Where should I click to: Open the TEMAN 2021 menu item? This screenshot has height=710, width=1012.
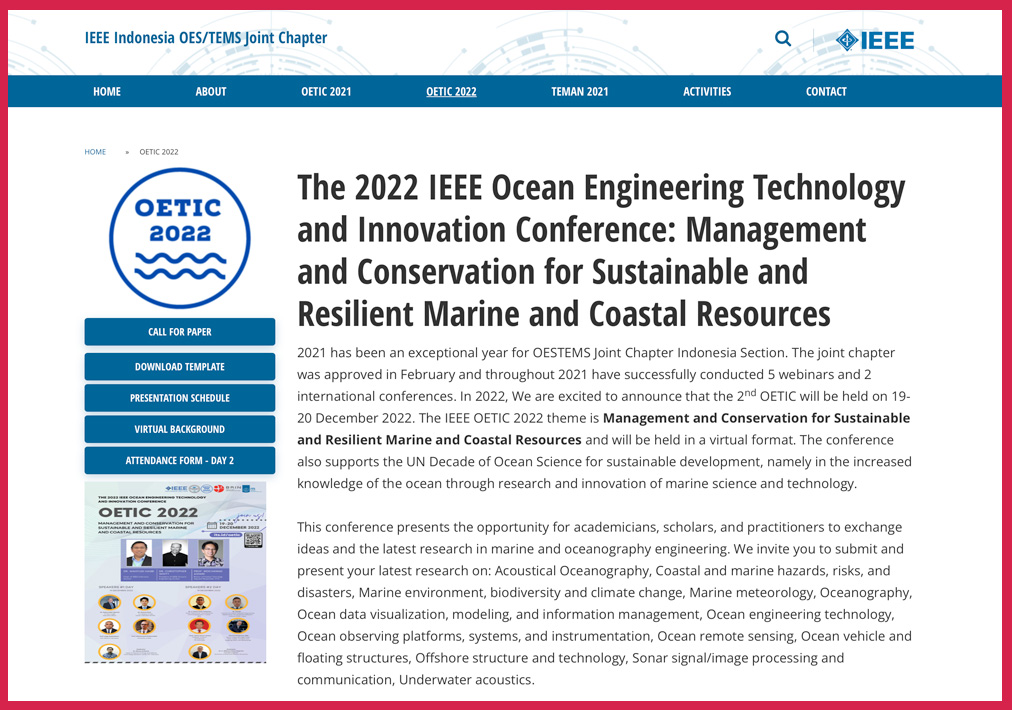(579, 92)
